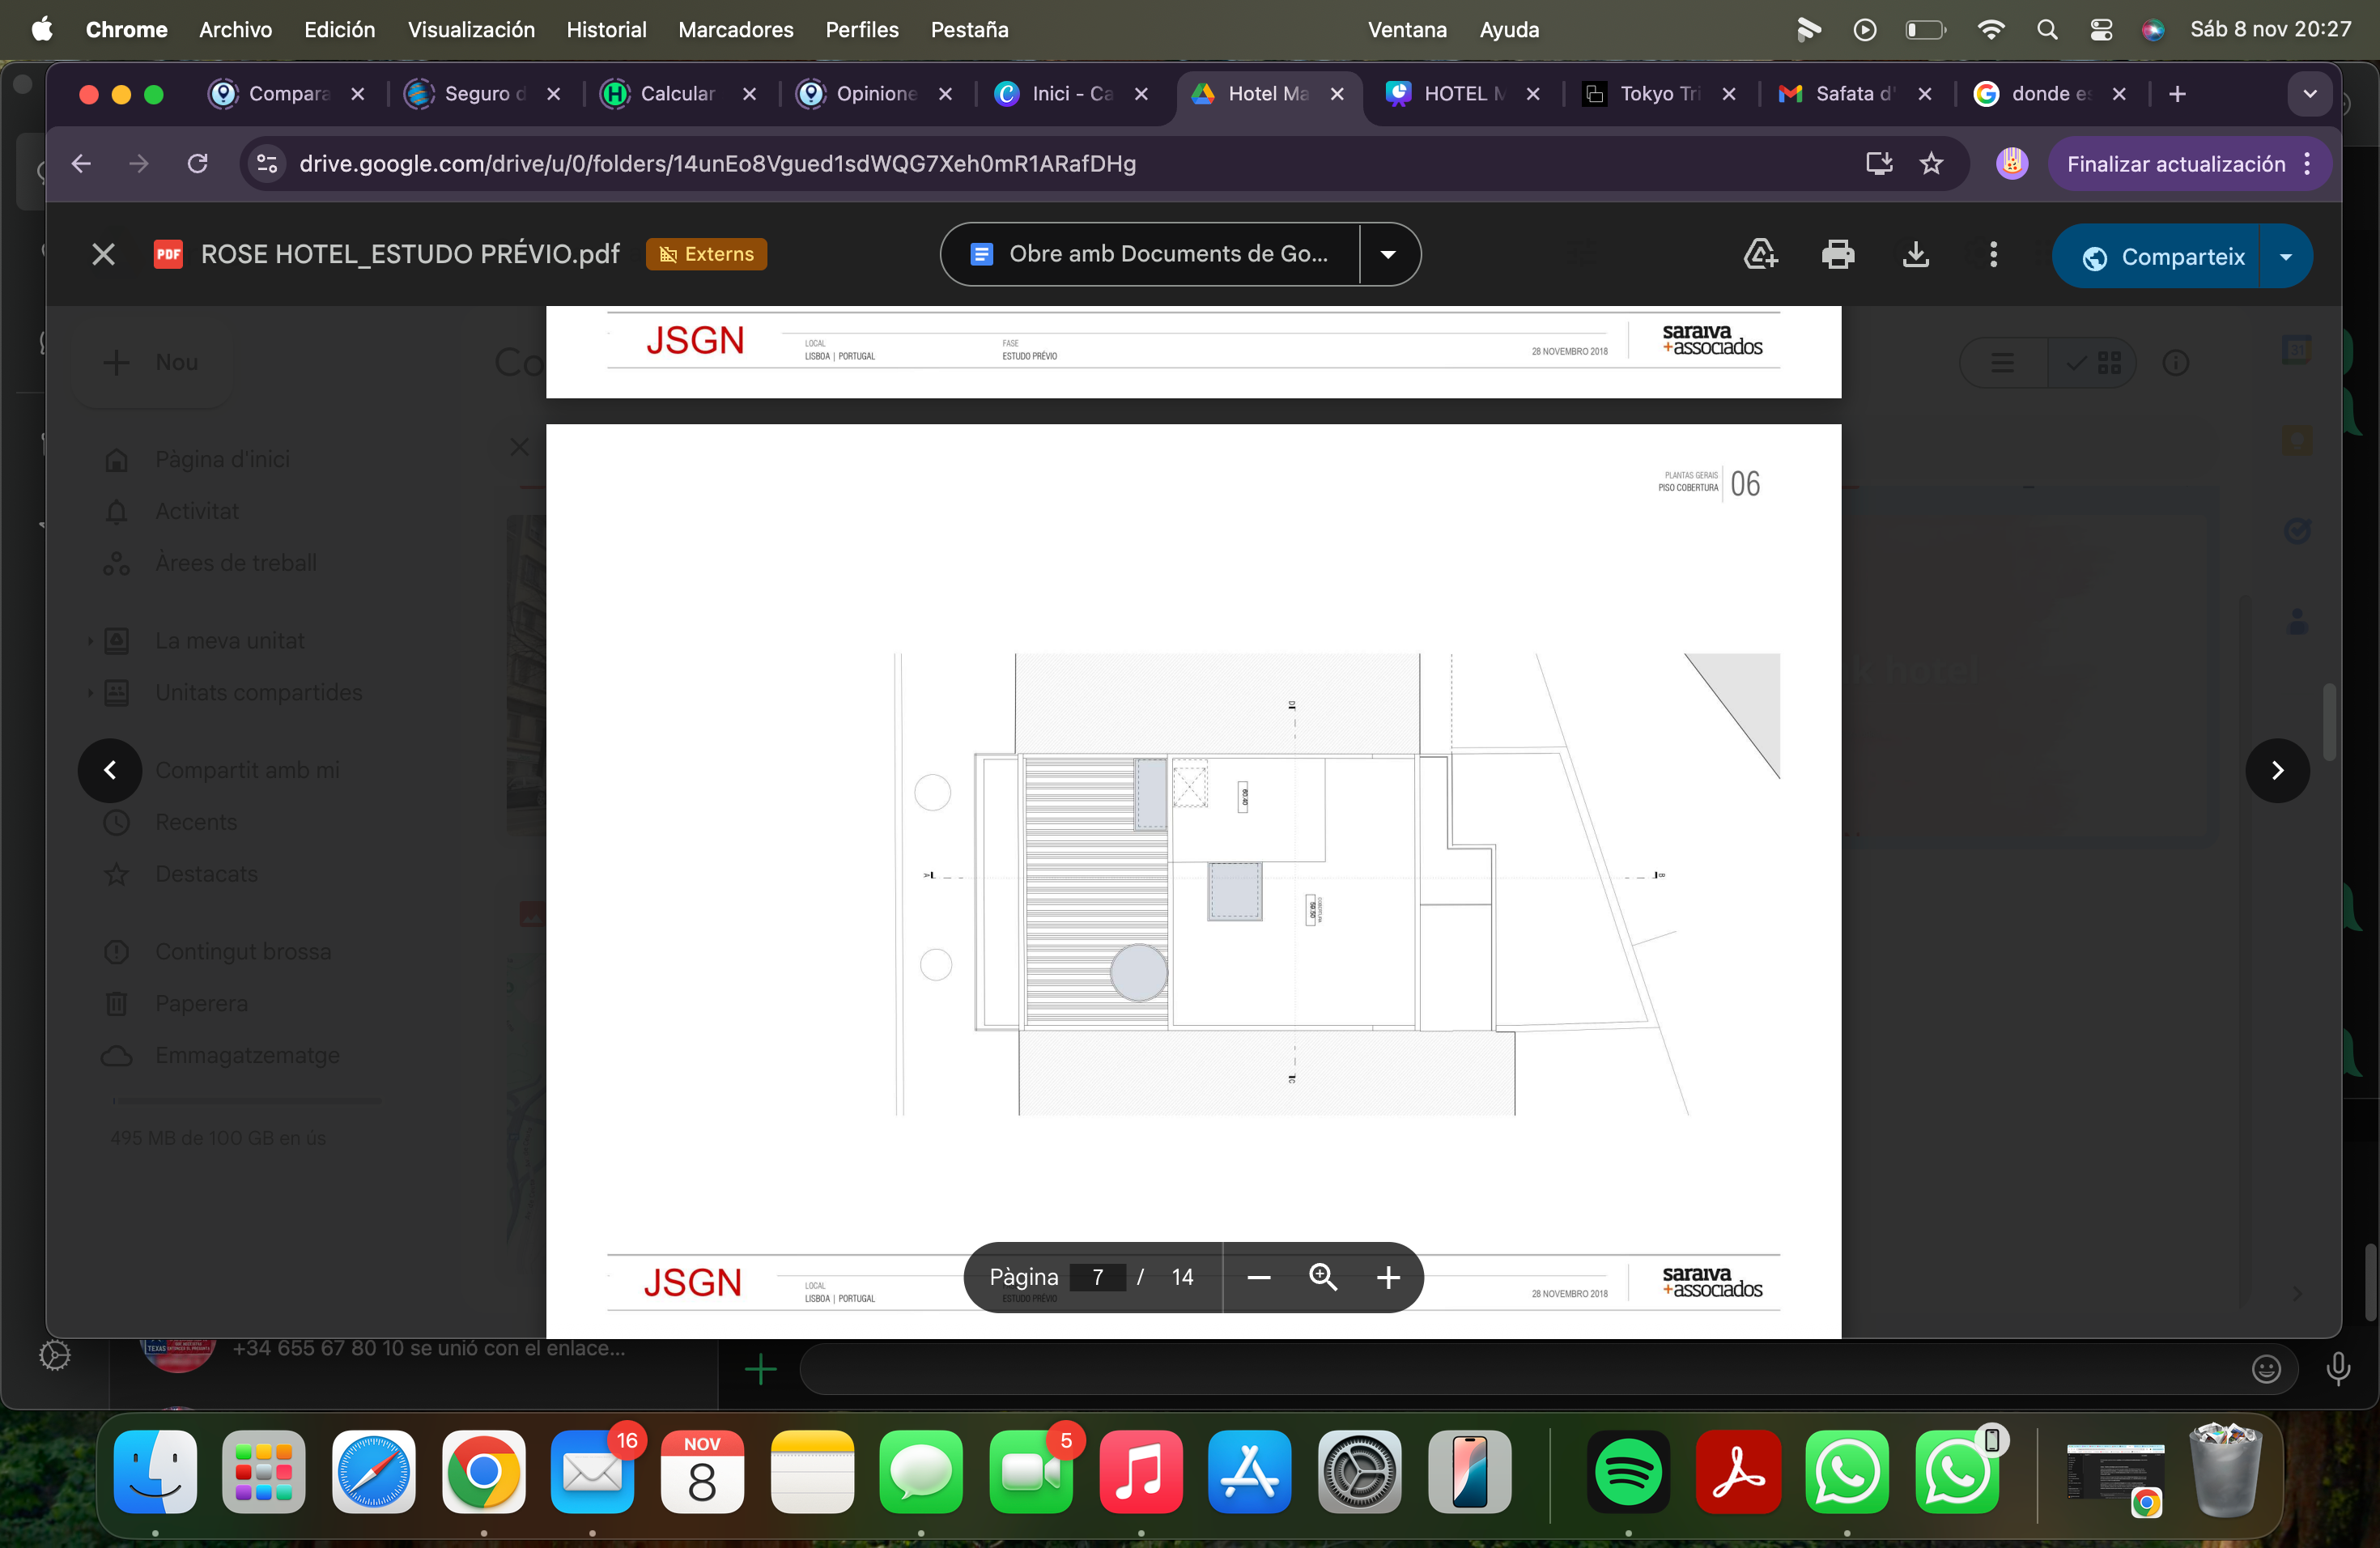Click the zoom out minus icon
This screenshot has height=1548, width=2380.
[1259, 1278]
